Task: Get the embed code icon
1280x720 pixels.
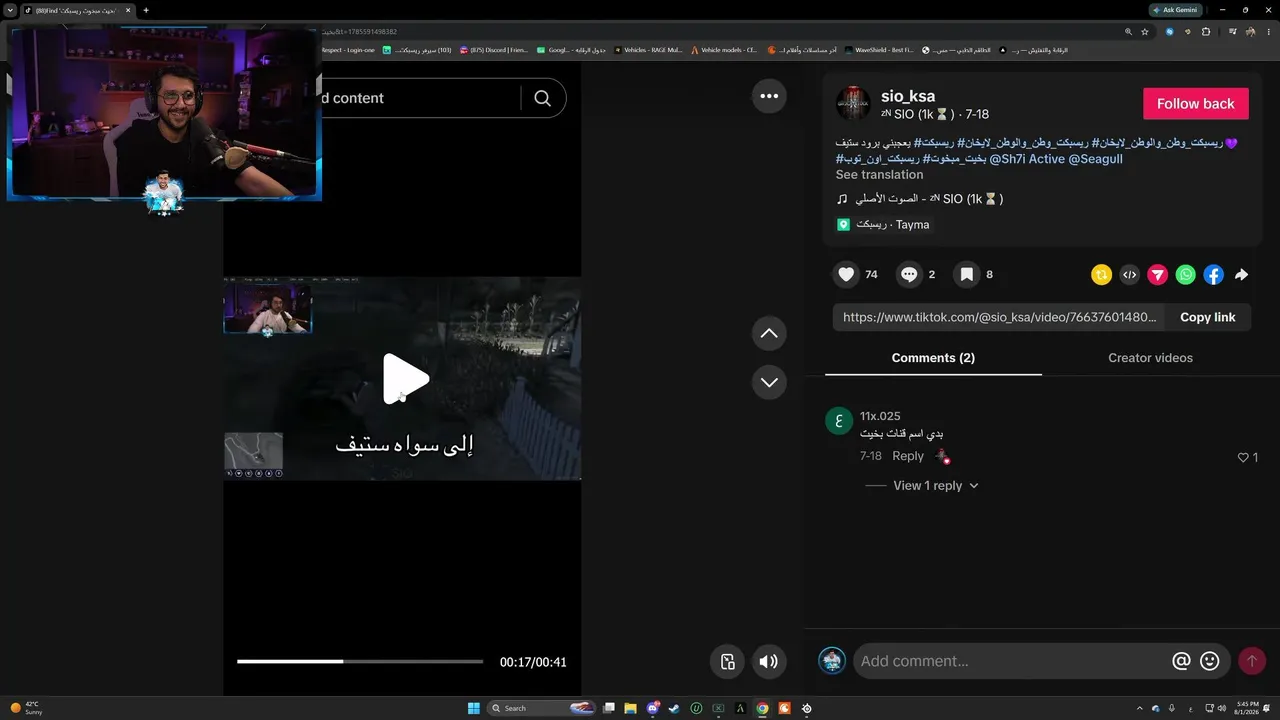Action: (x=1129, y=275)
